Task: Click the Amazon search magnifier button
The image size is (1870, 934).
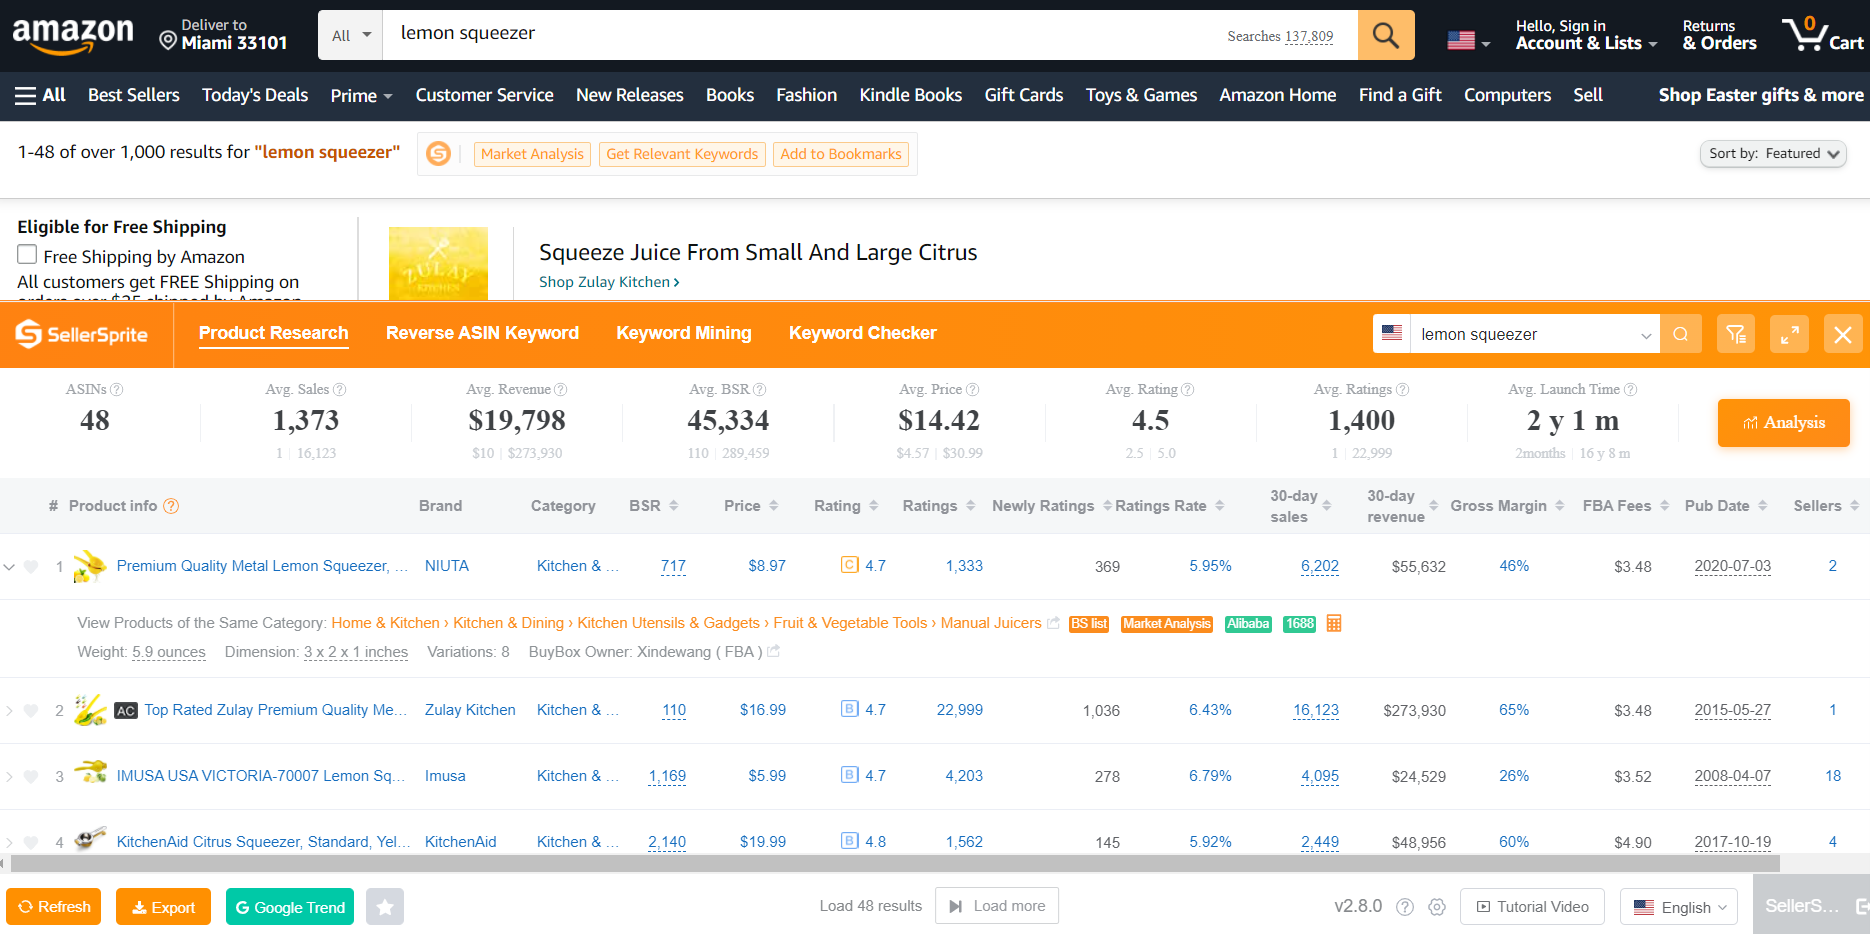Action: [1386, 35]
